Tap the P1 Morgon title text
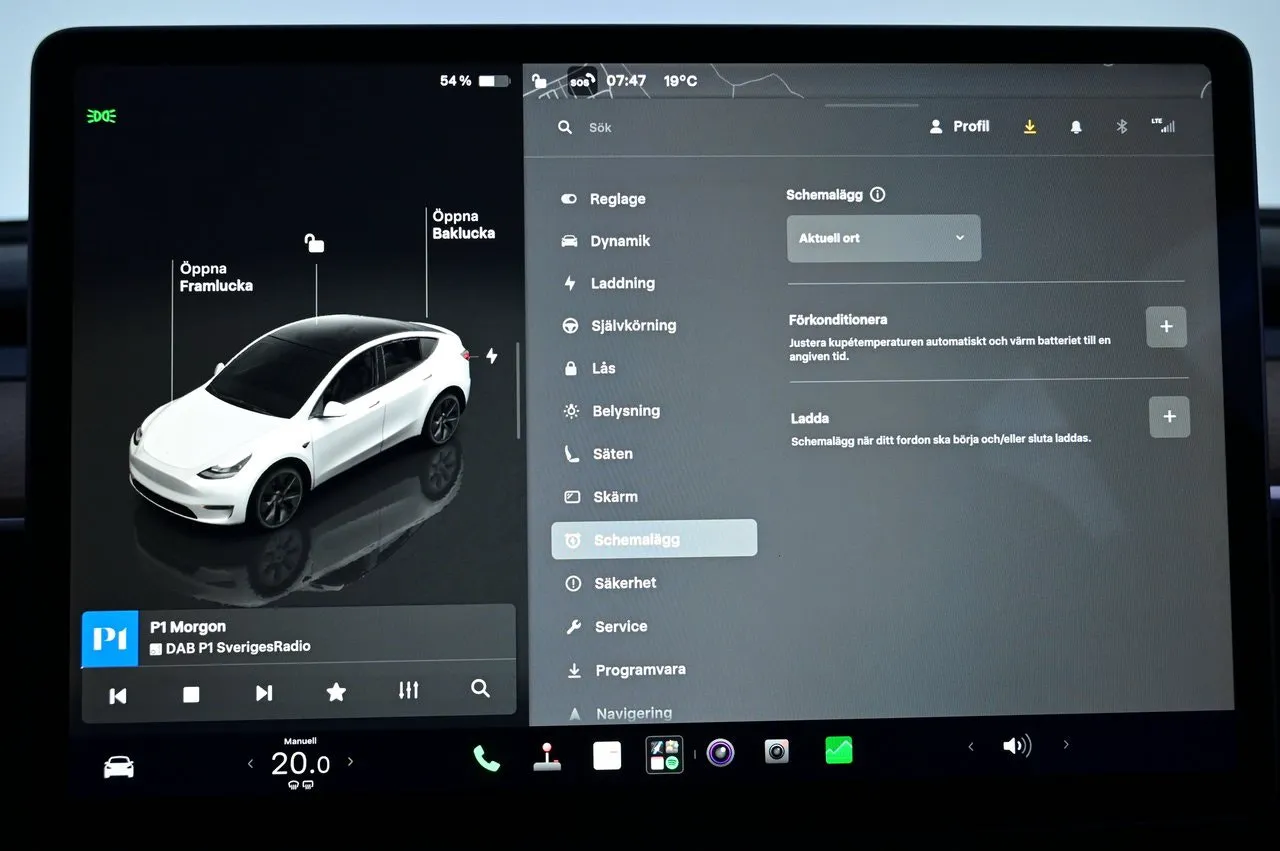This screenshot has width=1280, height=851. point(188,627)
